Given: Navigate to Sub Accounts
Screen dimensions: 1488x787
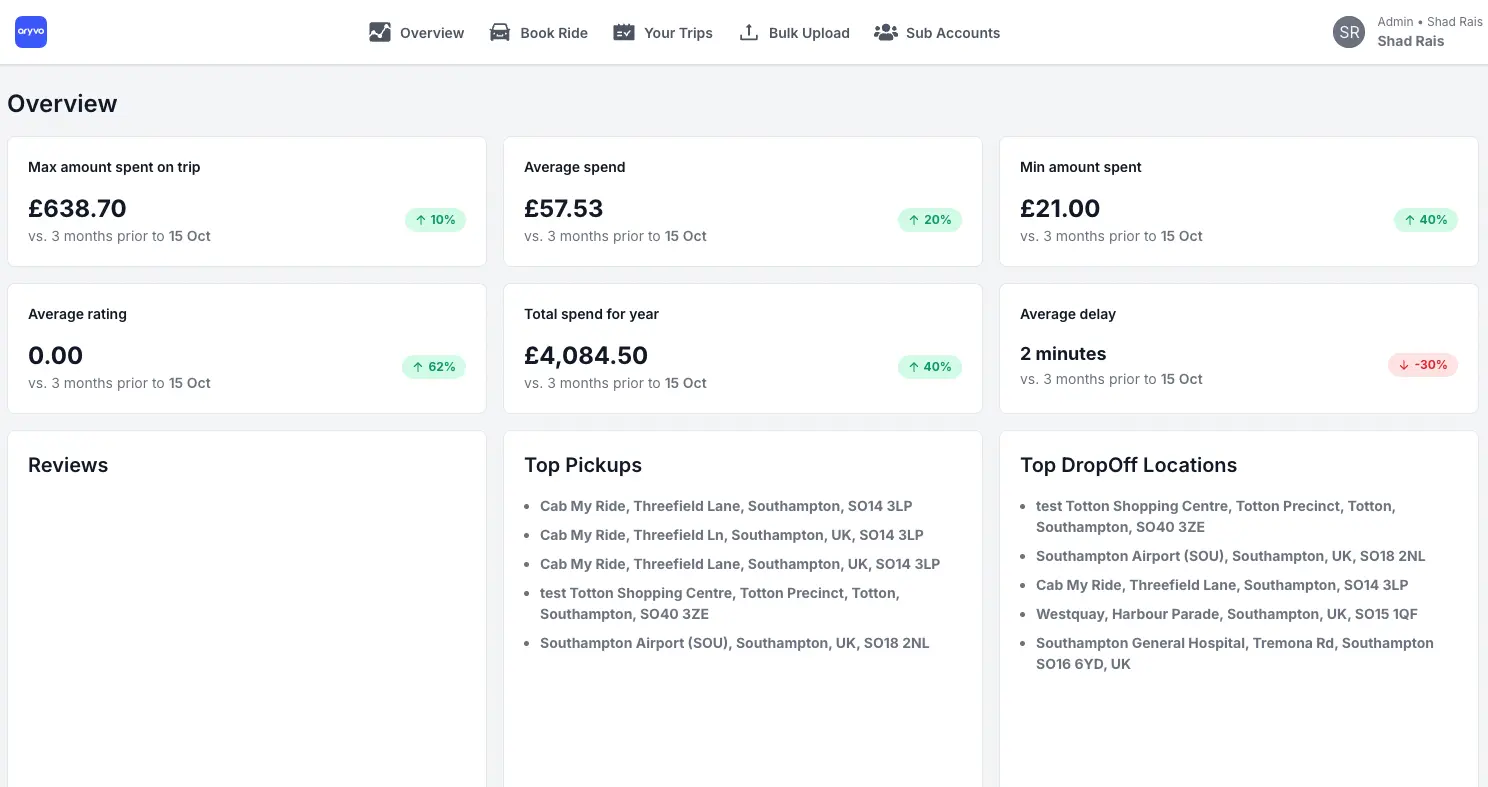Looking at the screenshot, I should [x=952, y=33].
